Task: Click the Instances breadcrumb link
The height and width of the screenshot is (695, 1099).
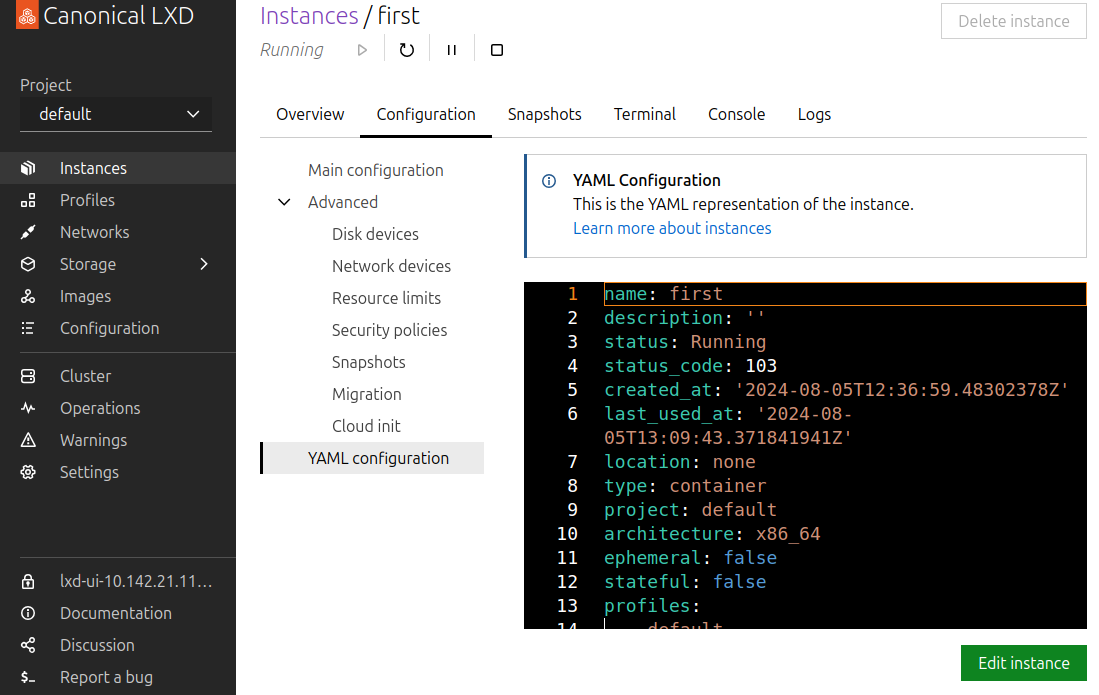Action: (x=309, y=16)
